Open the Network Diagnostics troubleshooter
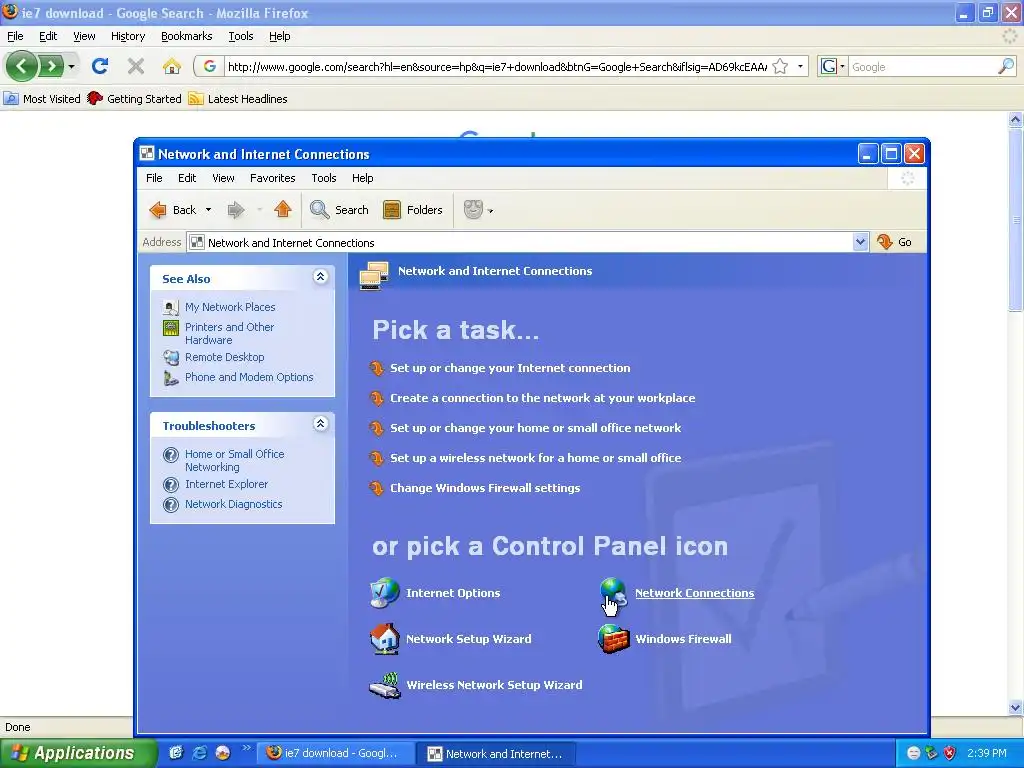This screenshot has width=1024, height=768. point(233,504)
